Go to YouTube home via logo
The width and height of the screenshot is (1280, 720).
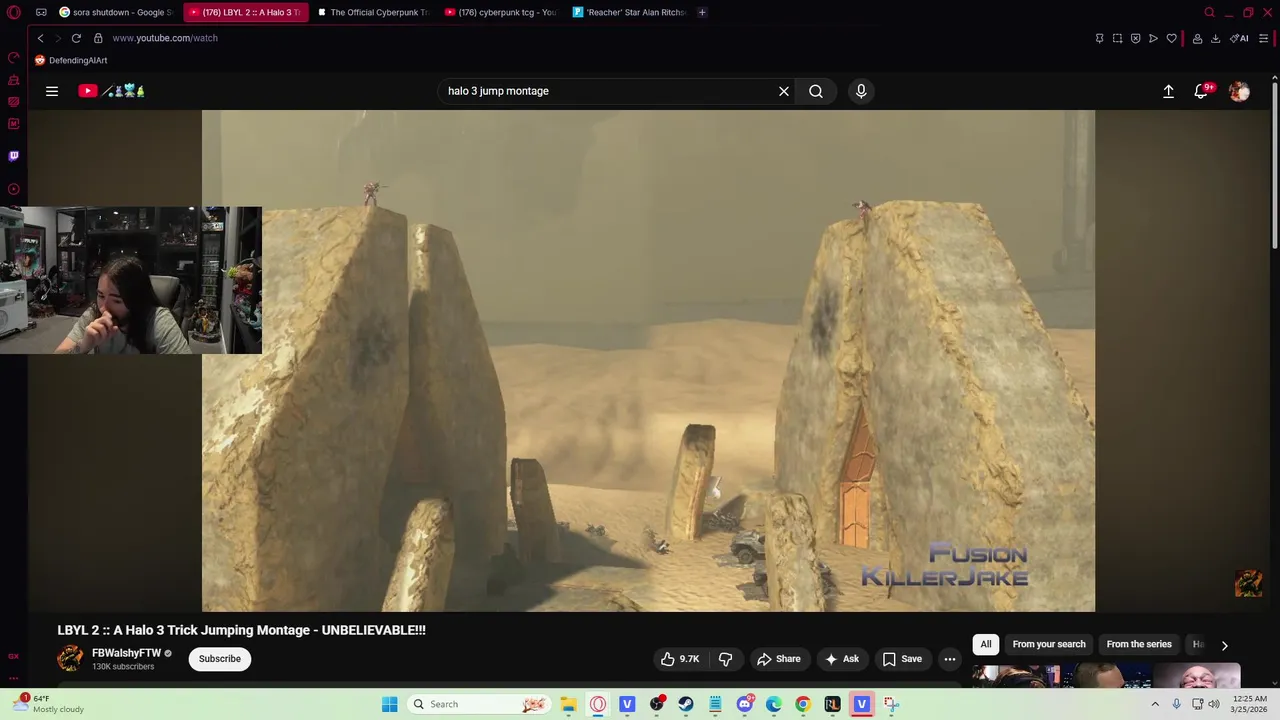(112, 91)
